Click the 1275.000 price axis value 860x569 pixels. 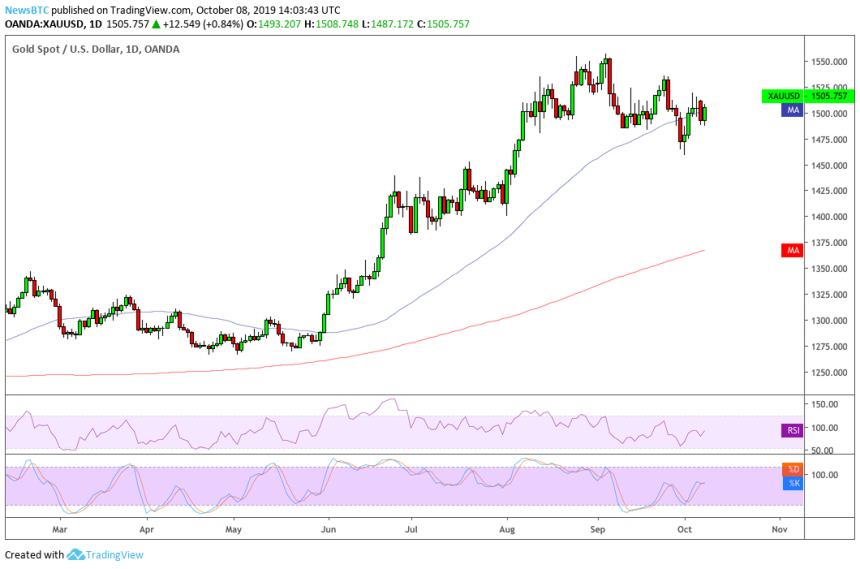829,346
